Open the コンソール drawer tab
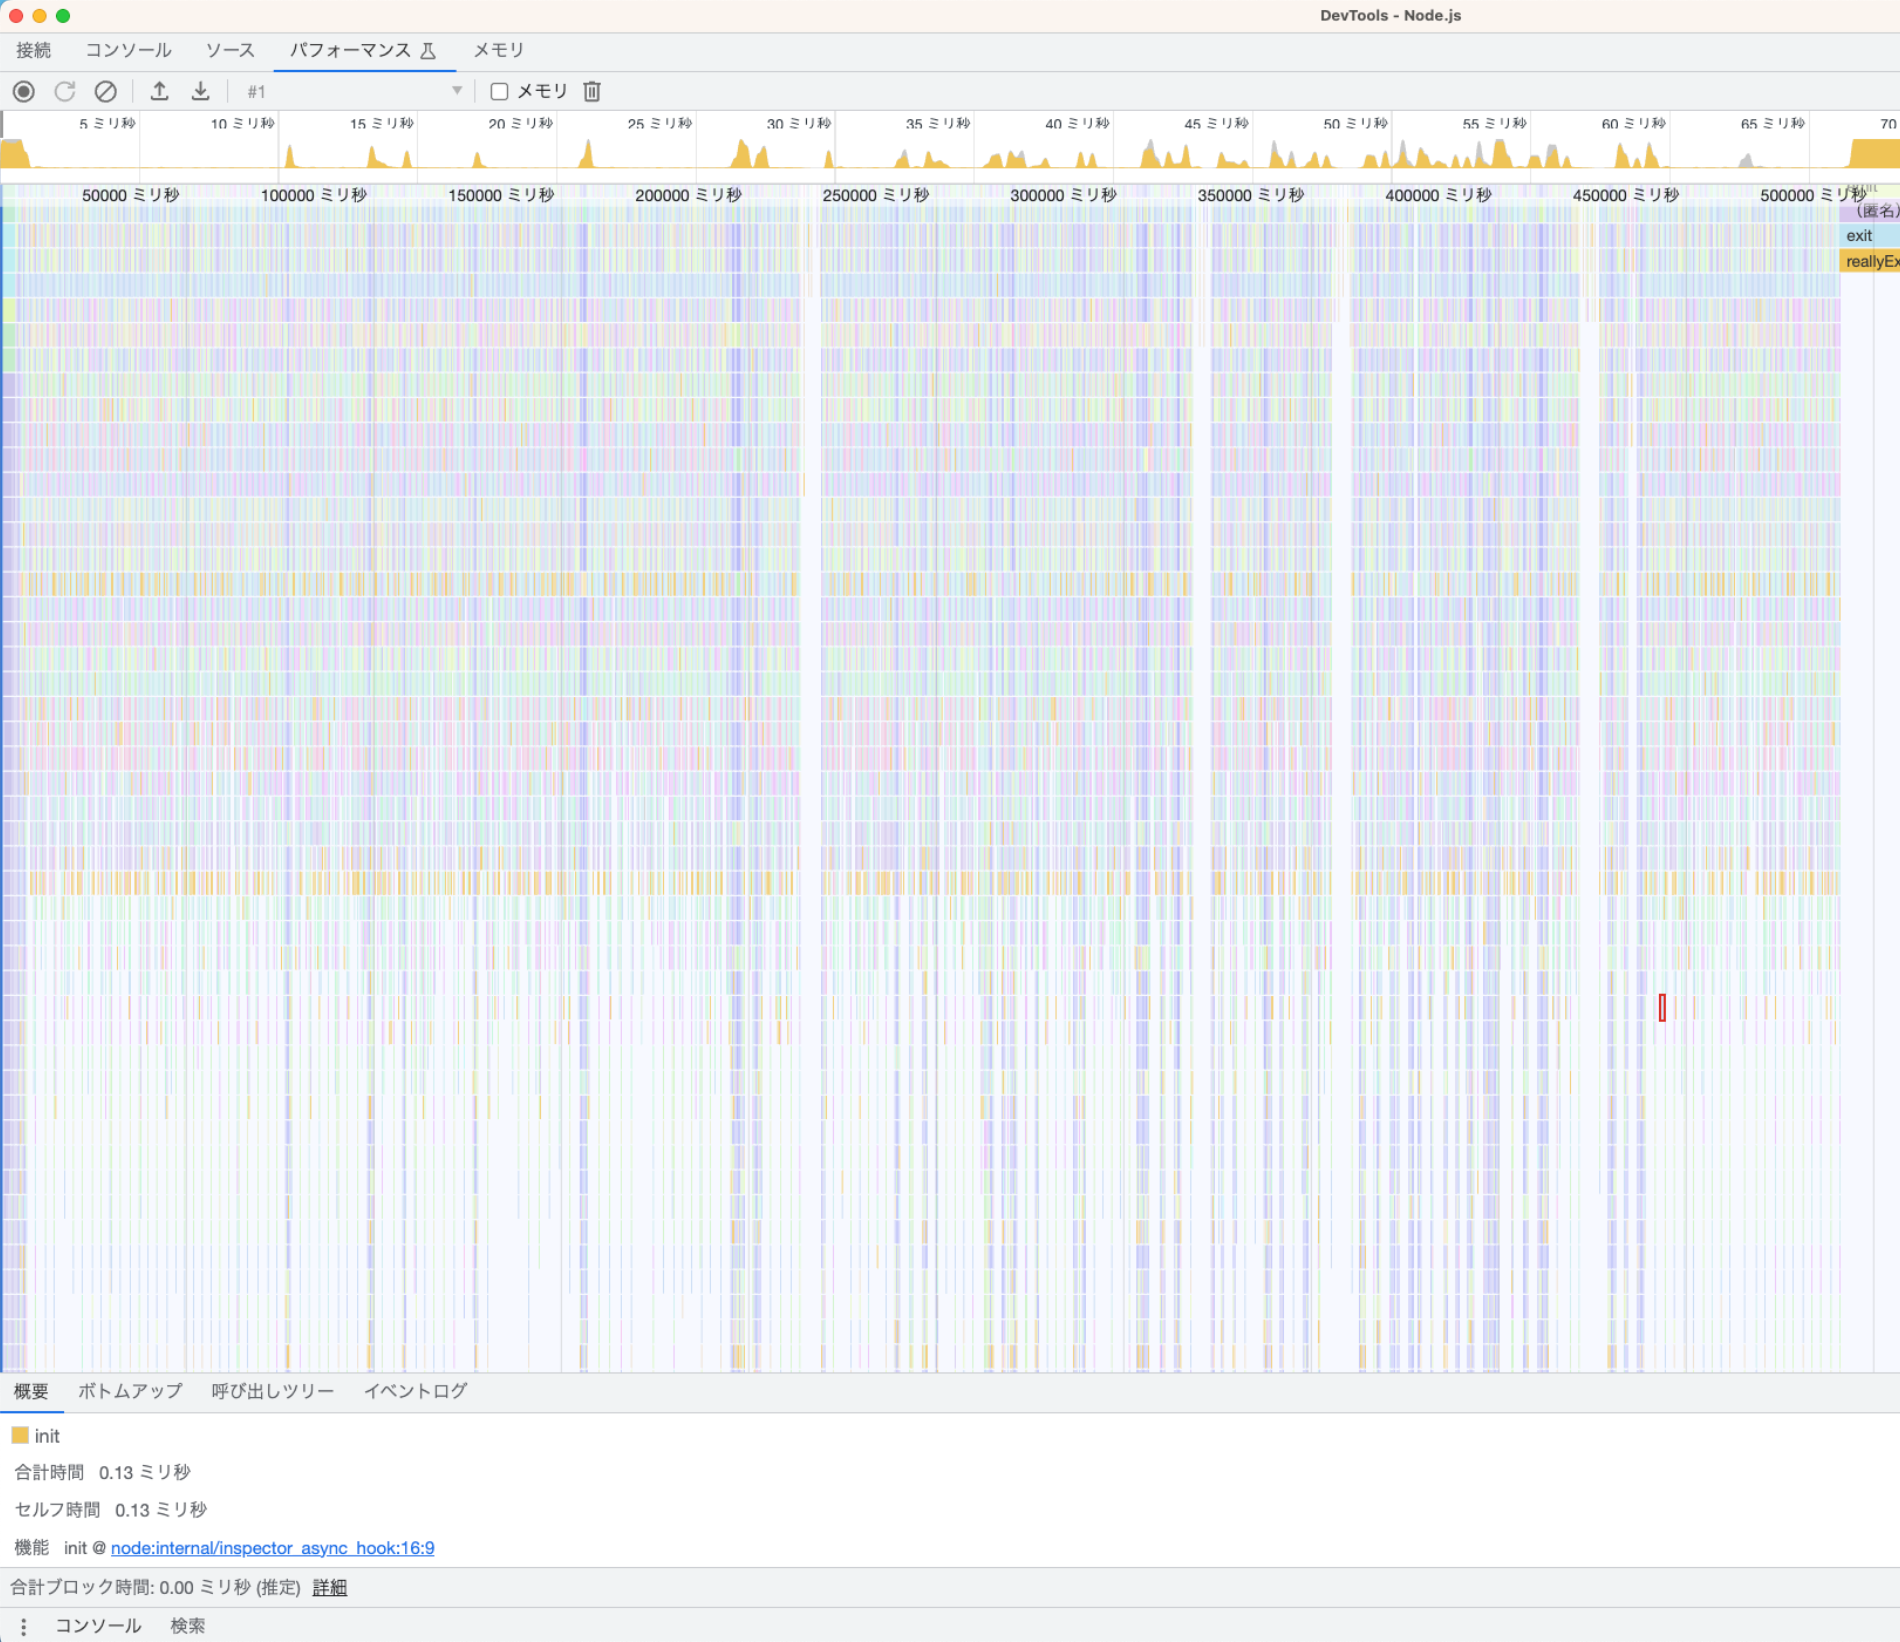This screenshot has height=1642, width=1900. tap(97, 1627)
